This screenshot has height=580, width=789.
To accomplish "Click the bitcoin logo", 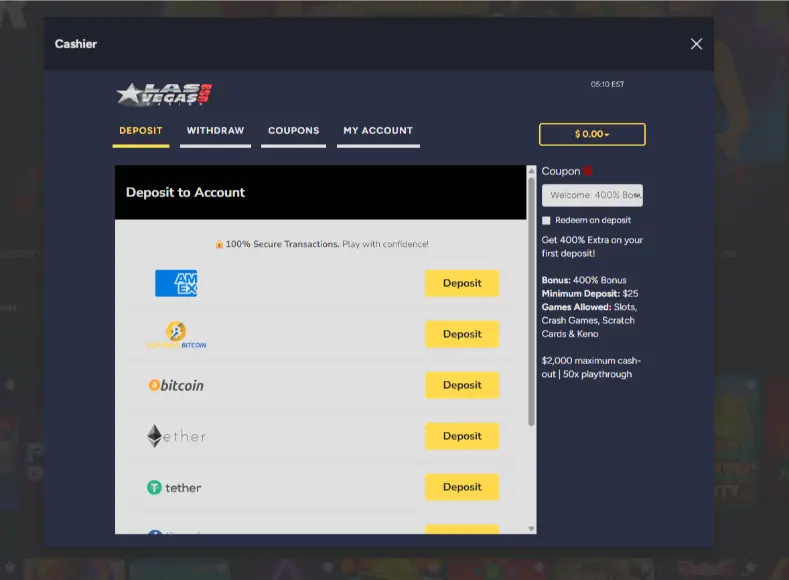I will [x=176, y=385].
